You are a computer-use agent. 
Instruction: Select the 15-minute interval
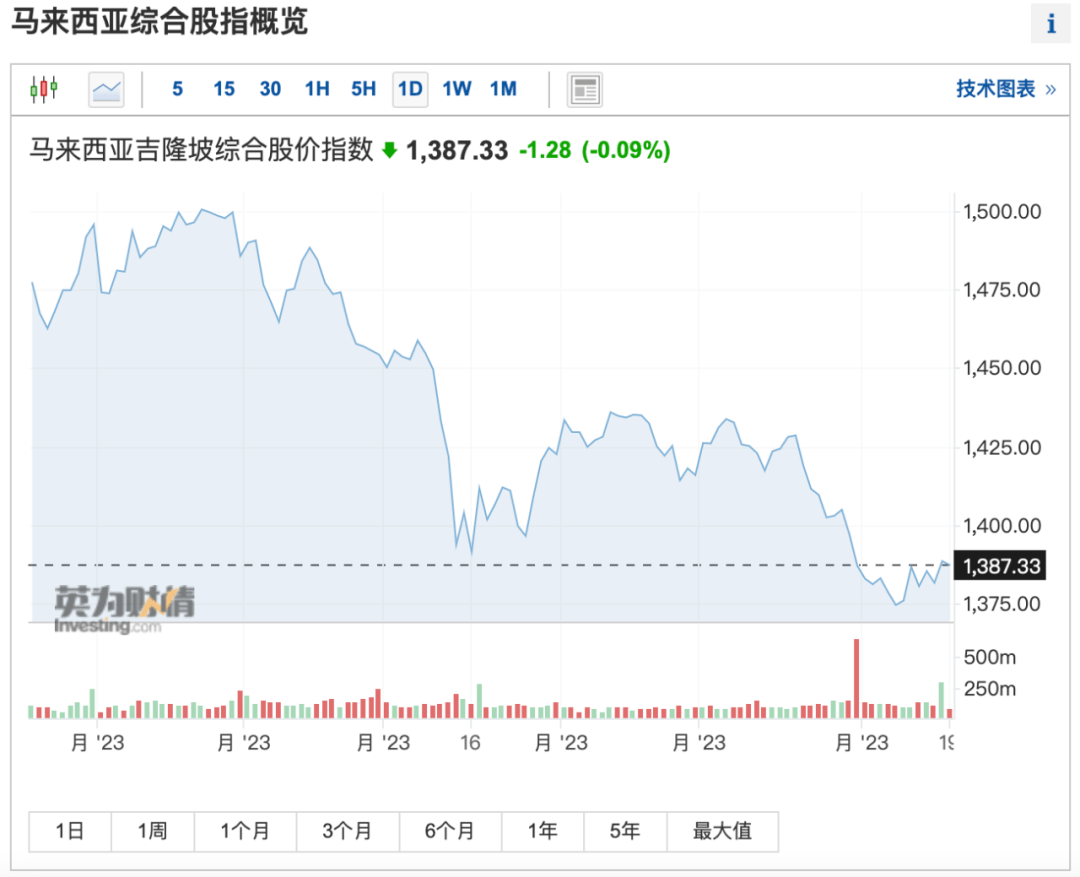(x=224, y=89)
